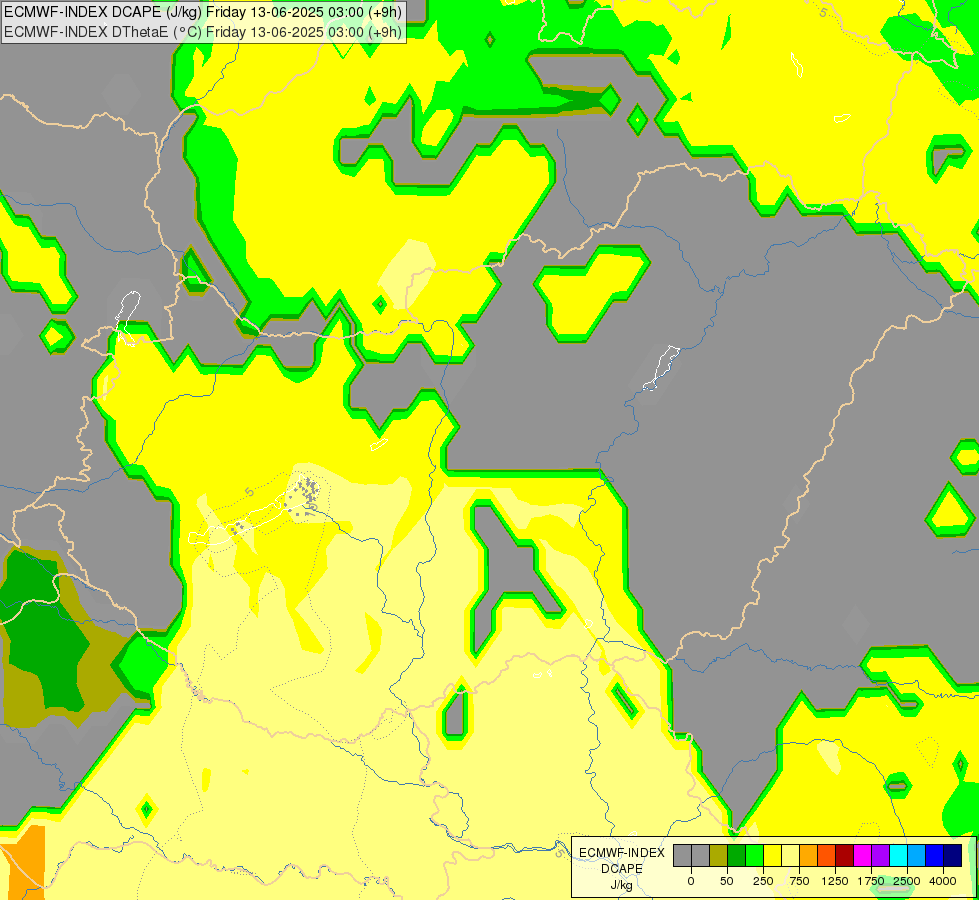Click the bright green legend swatch
Viewport: 979px width, 900px height.
tap(754, 856)
